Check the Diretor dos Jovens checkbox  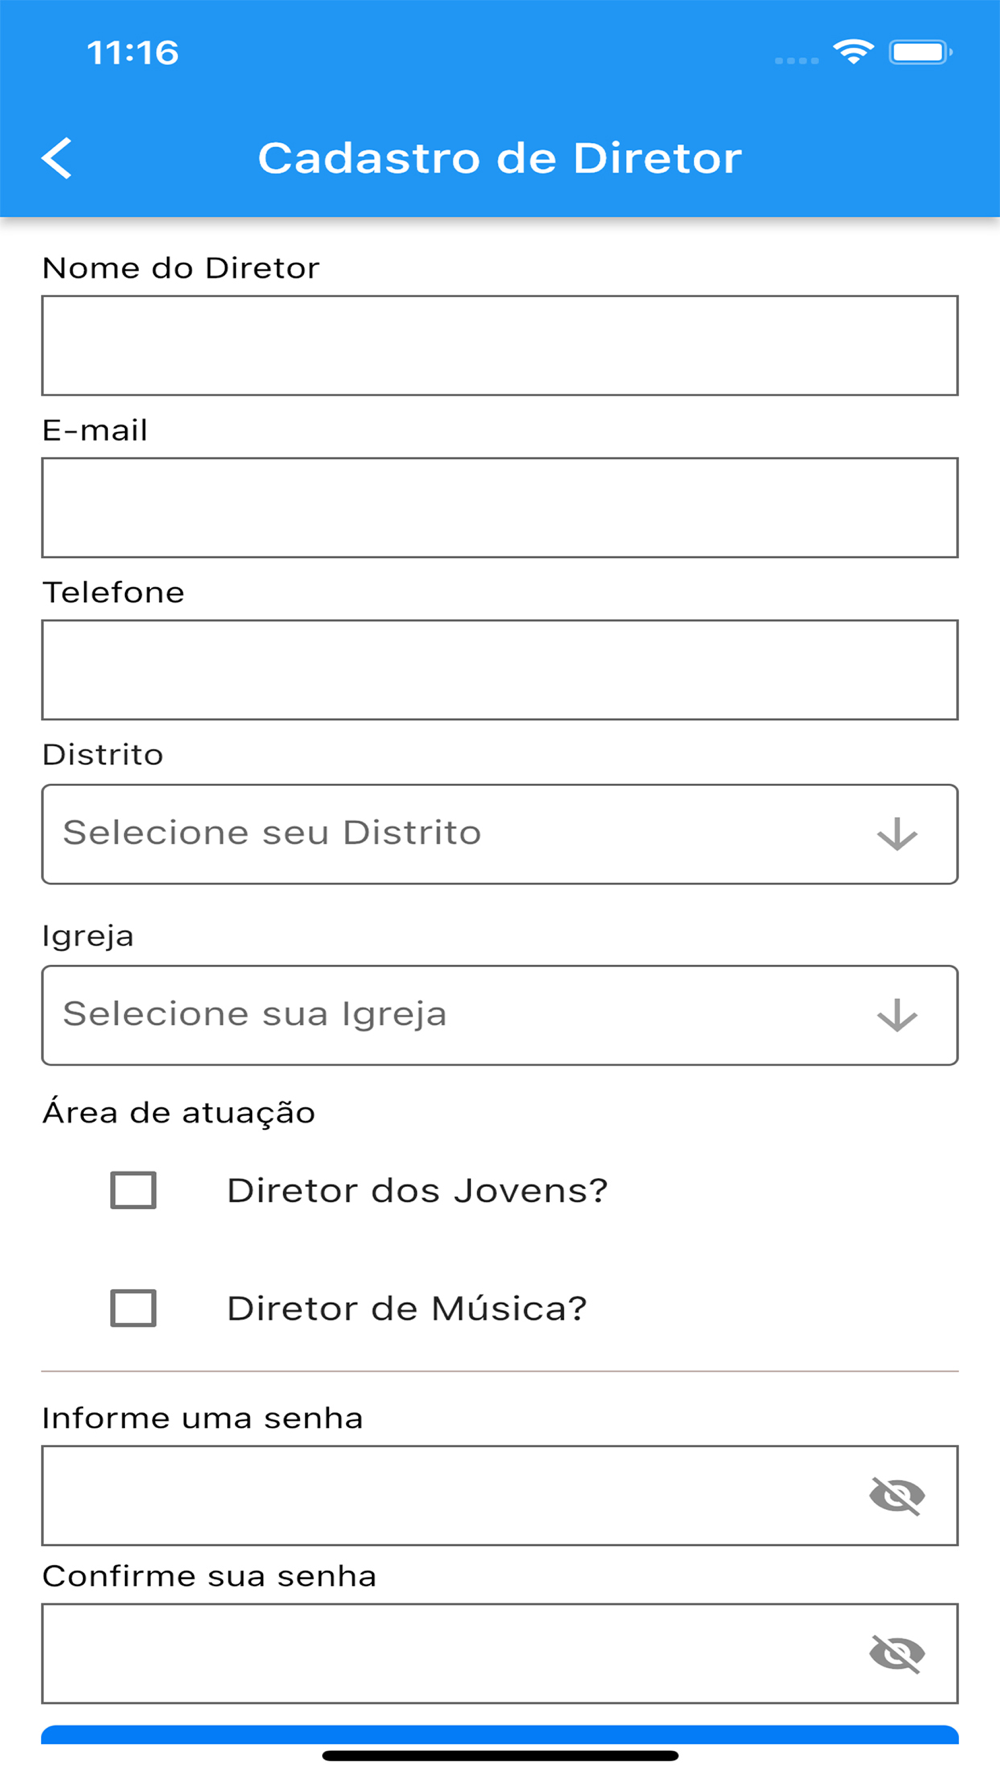[133, 1190]
